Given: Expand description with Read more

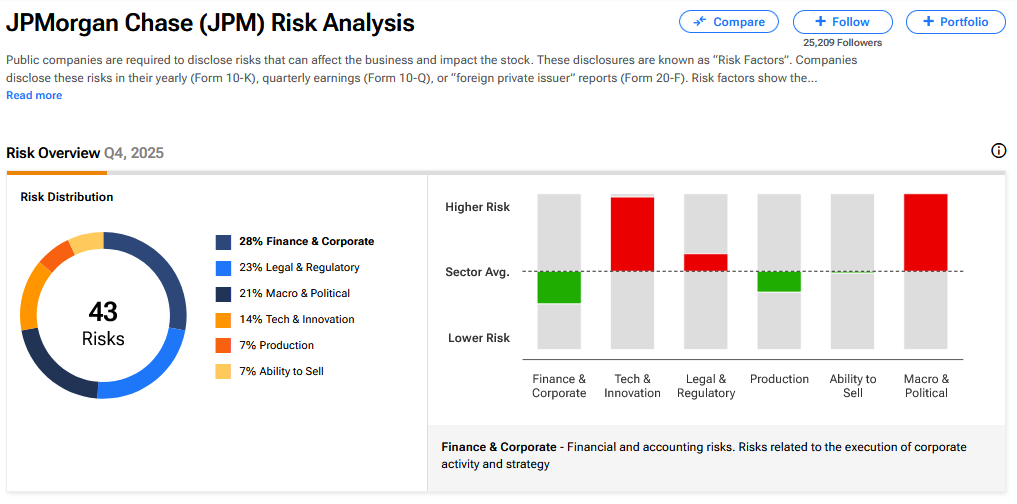Looking at the screenshot, I should click(x=34, y=95).
